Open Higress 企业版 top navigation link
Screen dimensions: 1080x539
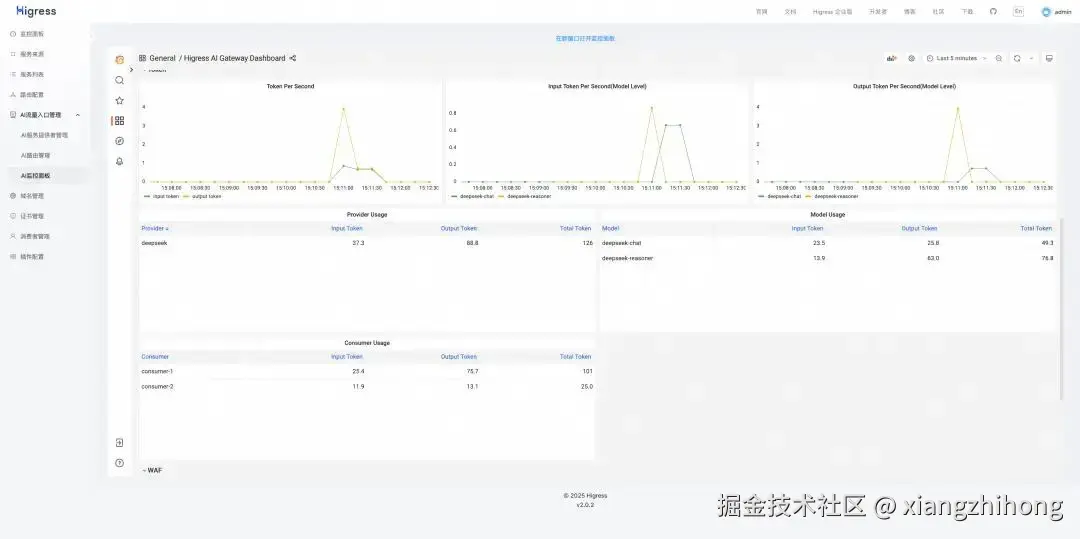pos(832,12)
